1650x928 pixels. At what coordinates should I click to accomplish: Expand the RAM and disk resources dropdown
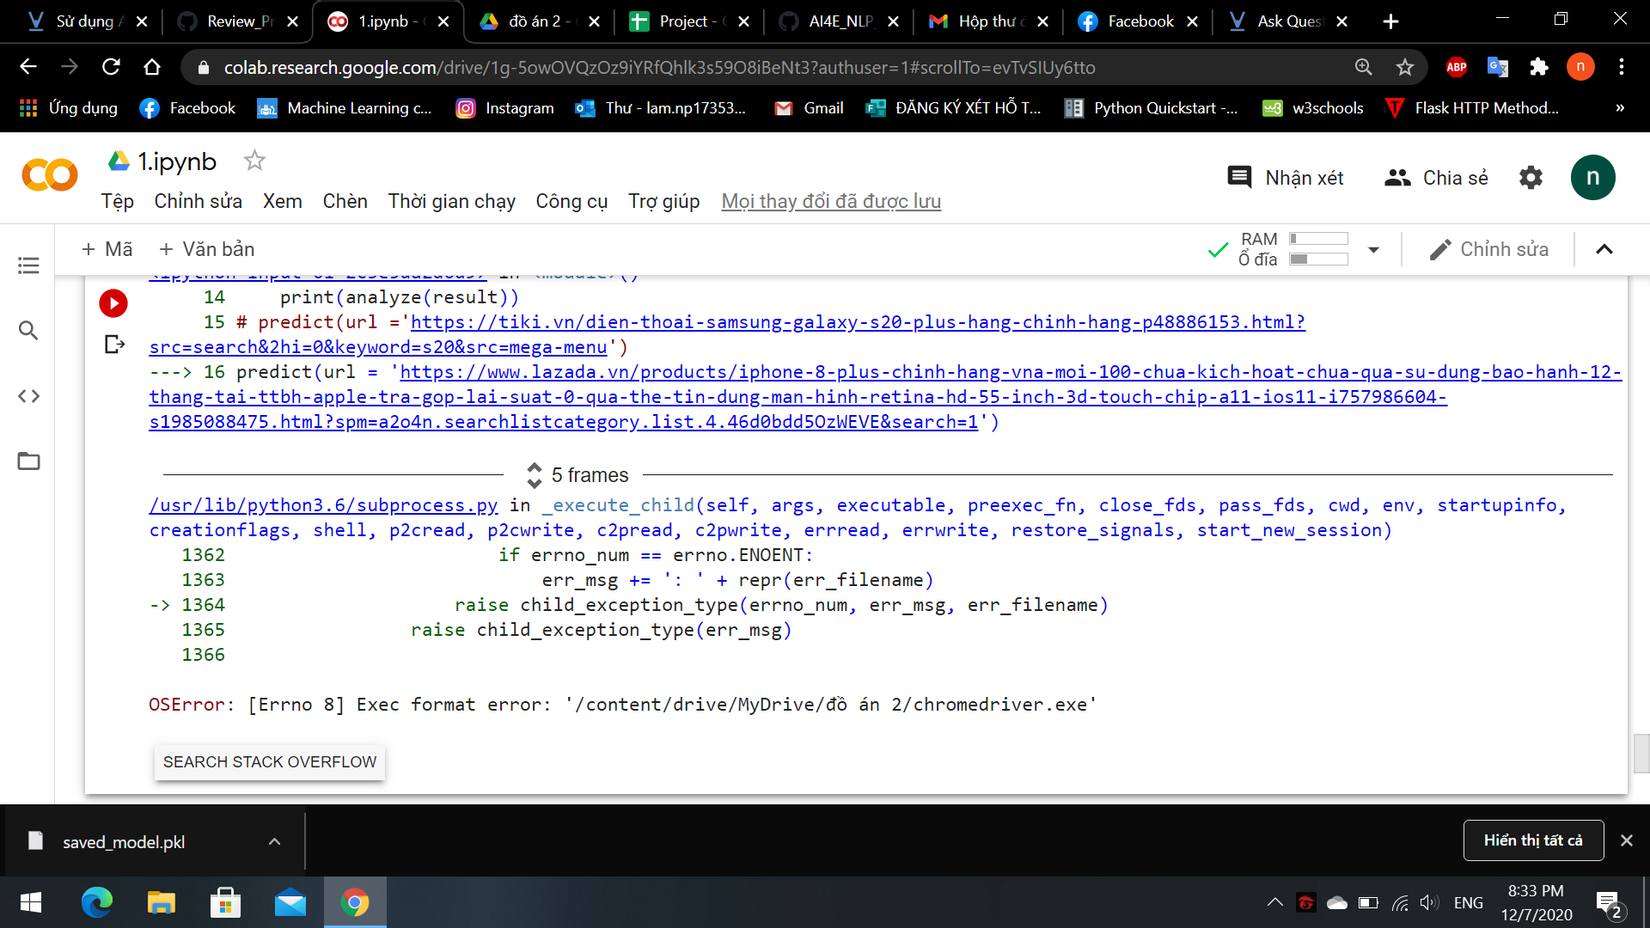[1374, 250]
